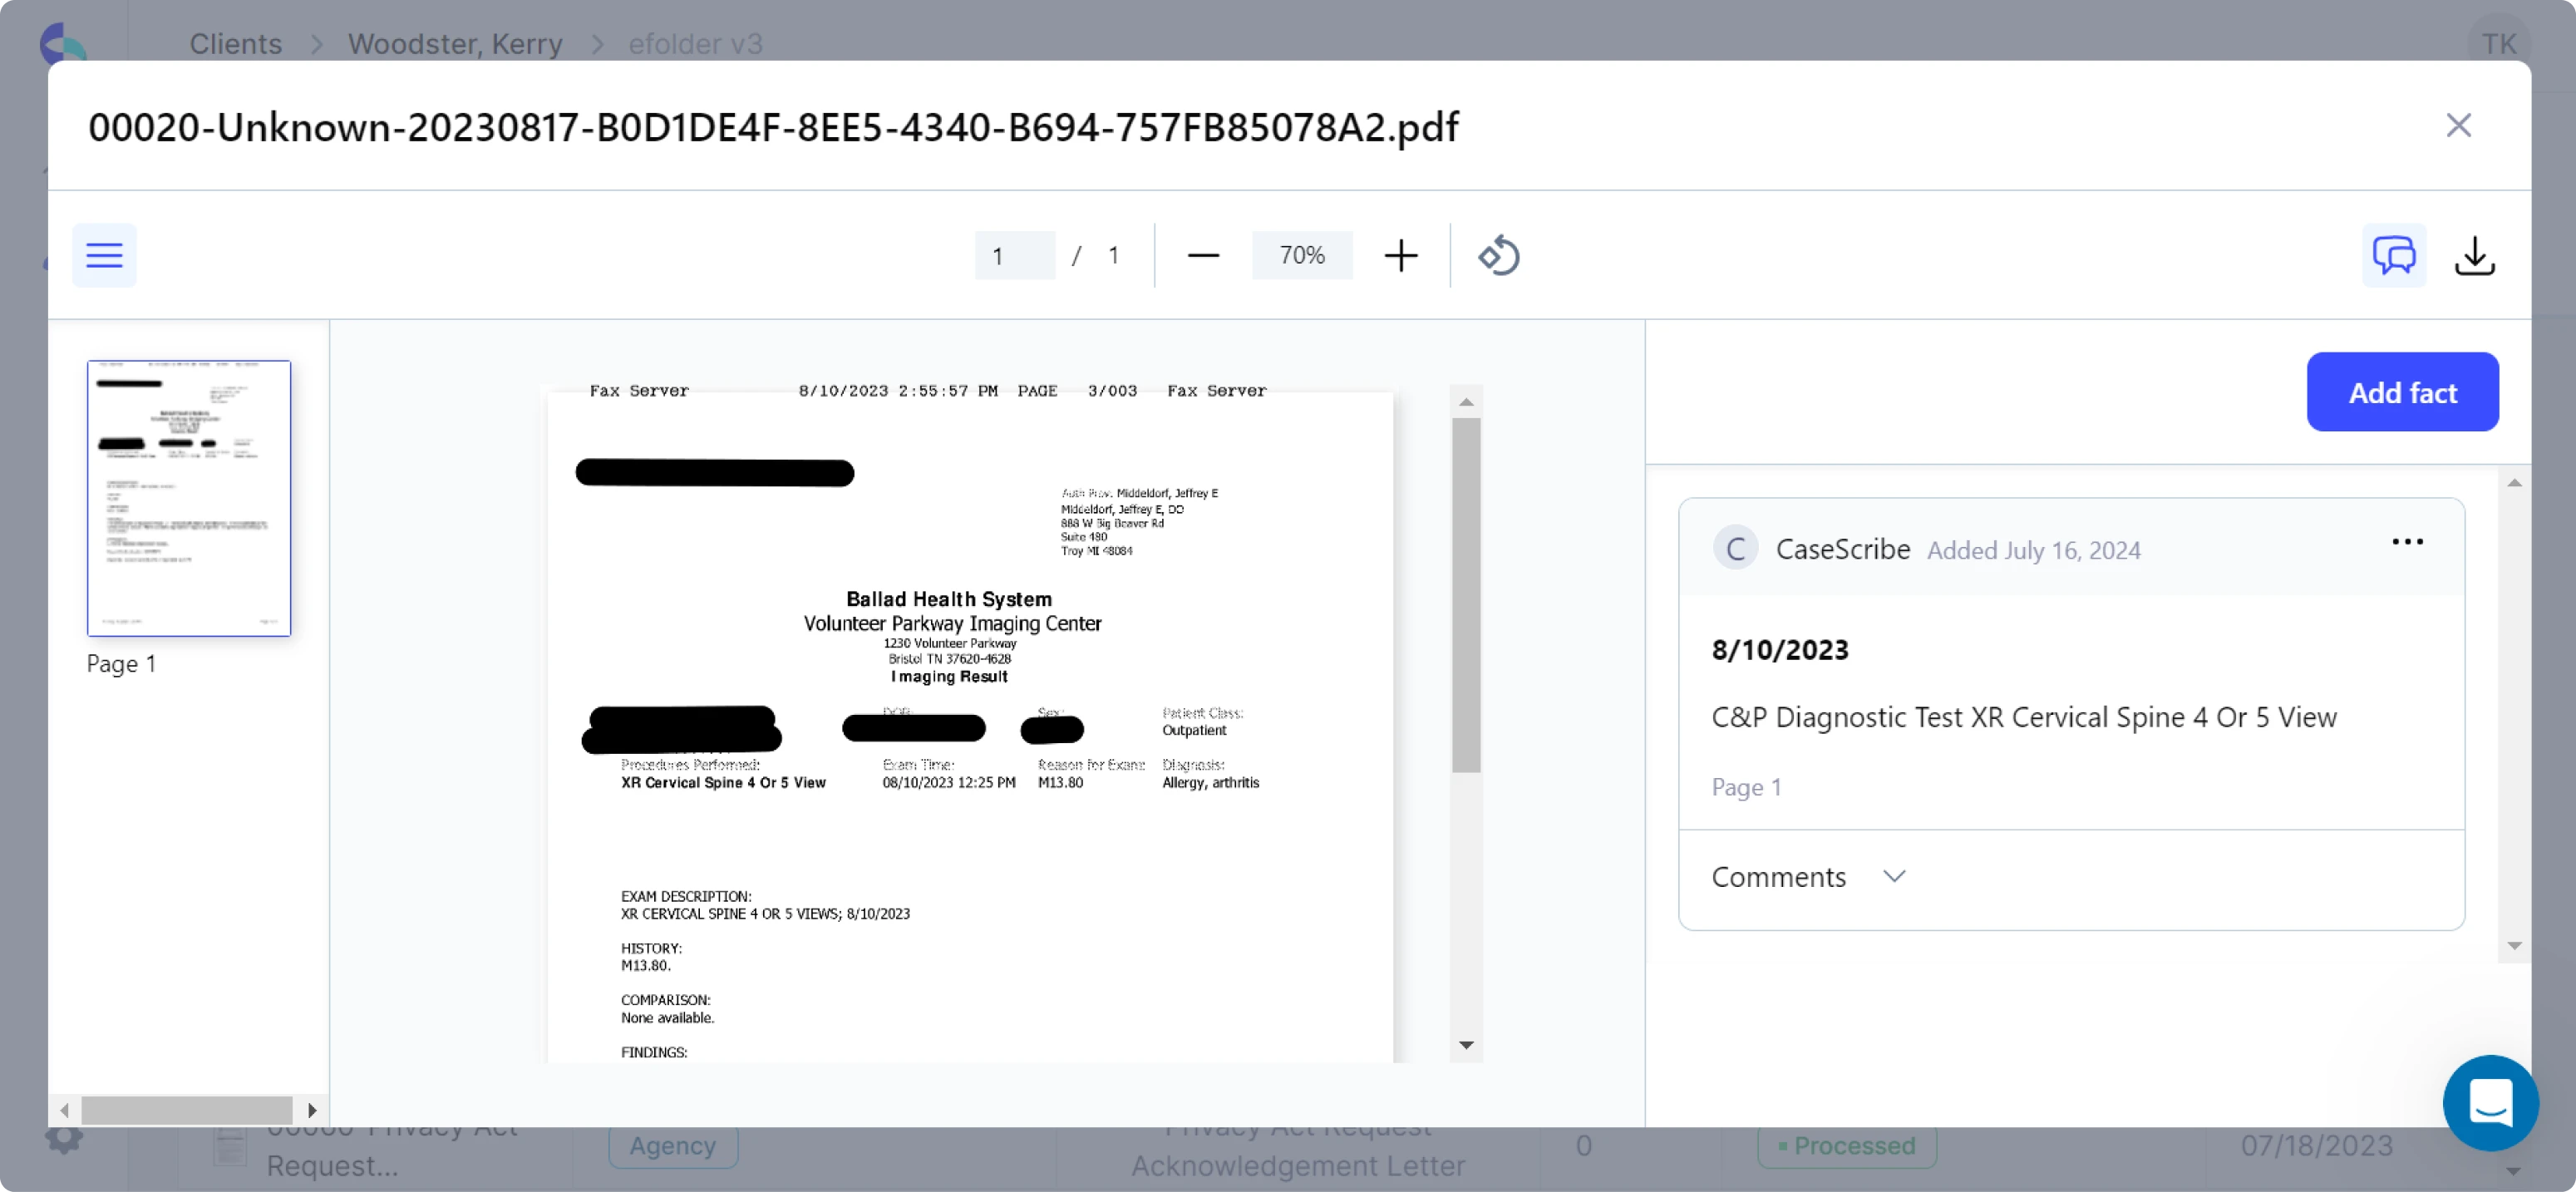Collapse the document scroll down arrow
Image resolution: width=2576 pixels, height=1192 pixels.
pyautogui.click(x=1466, y=1044)
